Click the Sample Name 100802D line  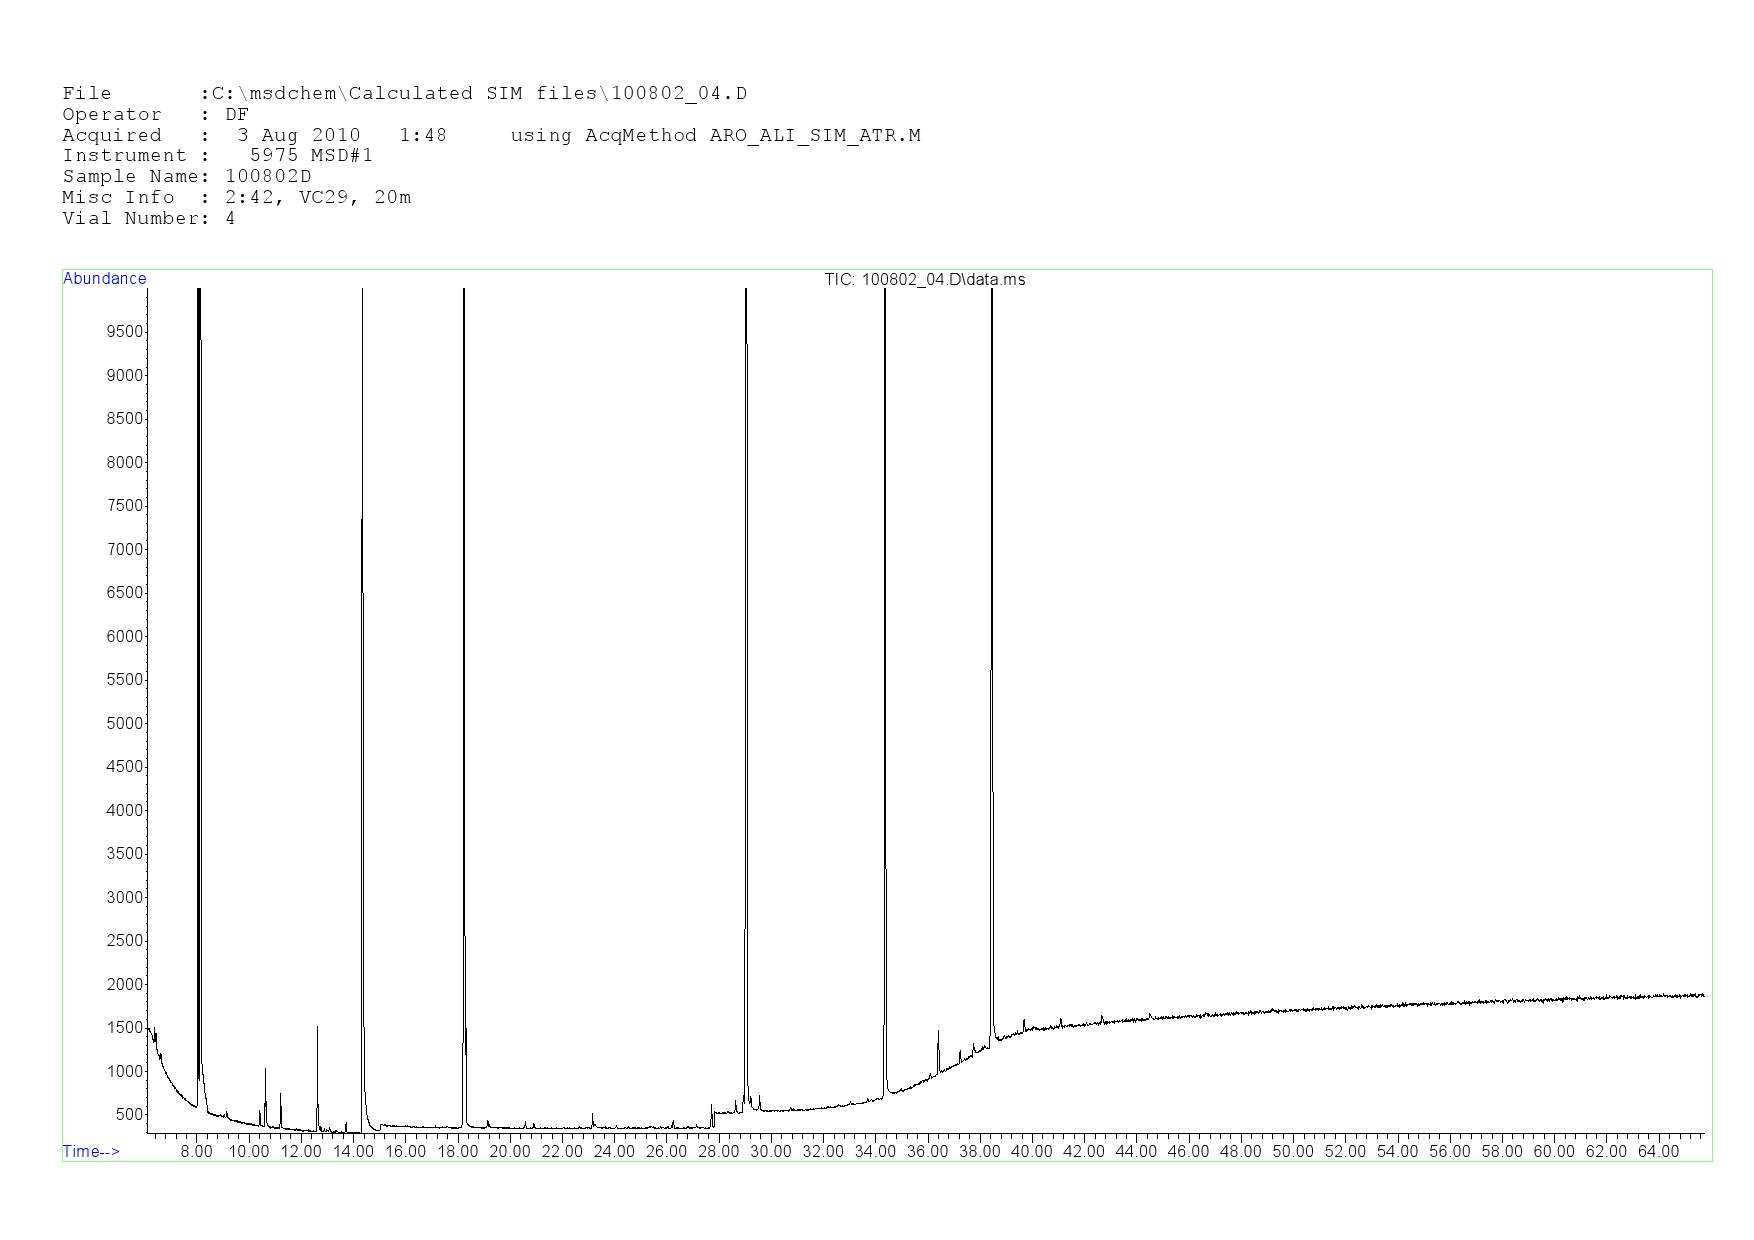(186, 177)
